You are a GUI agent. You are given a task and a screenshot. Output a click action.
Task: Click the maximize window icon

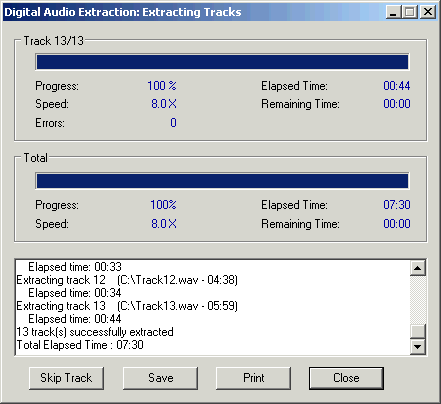coord(410,12)
